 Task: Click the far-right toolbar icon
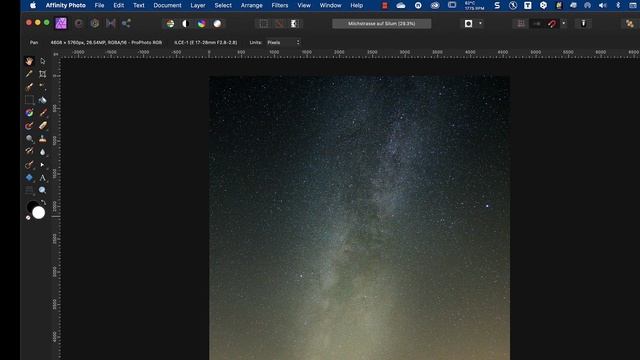pyautogui.click(x=630, y=24)
